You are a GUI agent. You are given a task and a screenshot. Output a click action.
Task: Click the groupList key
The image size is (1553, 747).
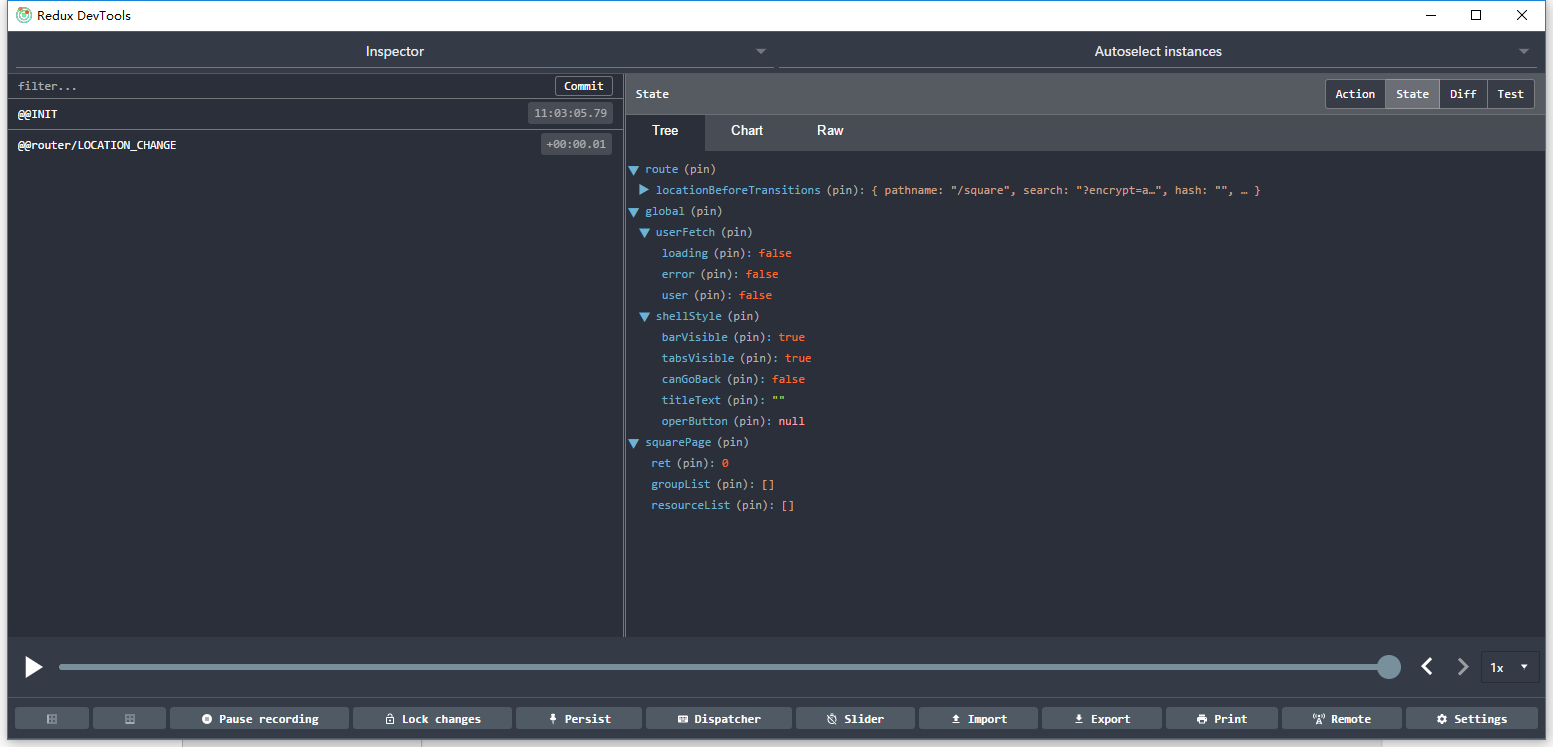point(681,485)
